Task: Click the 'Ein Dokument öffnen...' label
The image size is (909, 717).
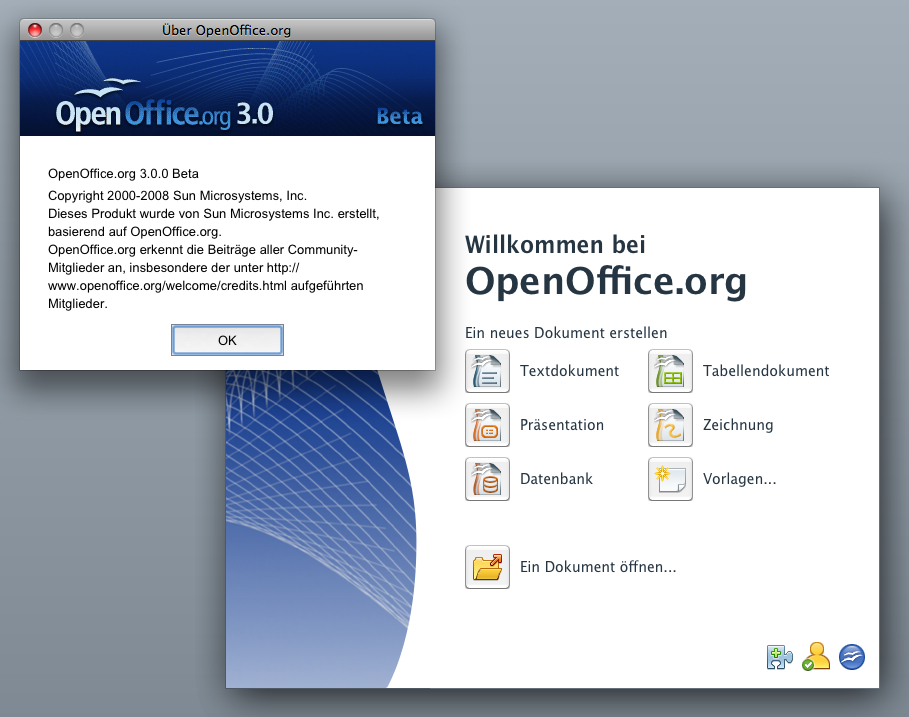Action: [598, 567]
